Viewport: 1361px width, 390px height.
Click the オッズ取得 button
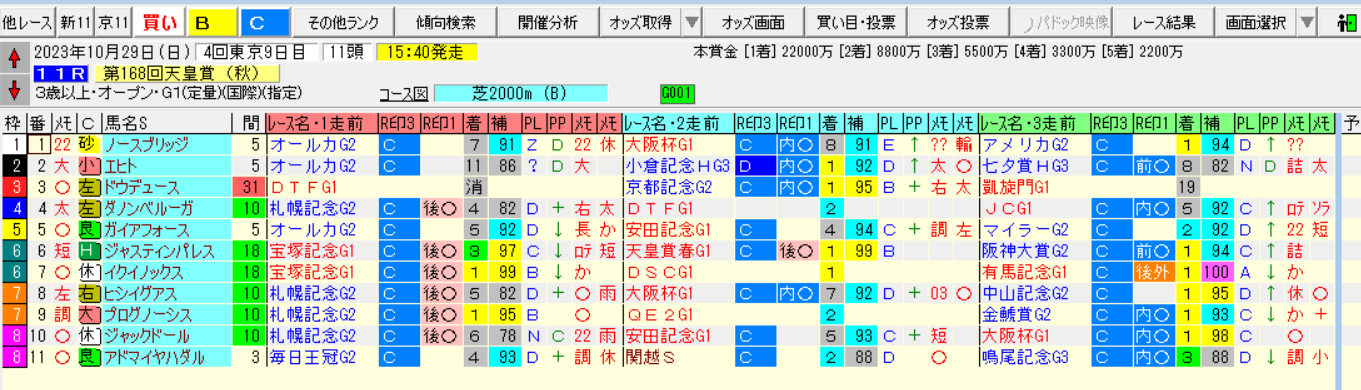640,22
